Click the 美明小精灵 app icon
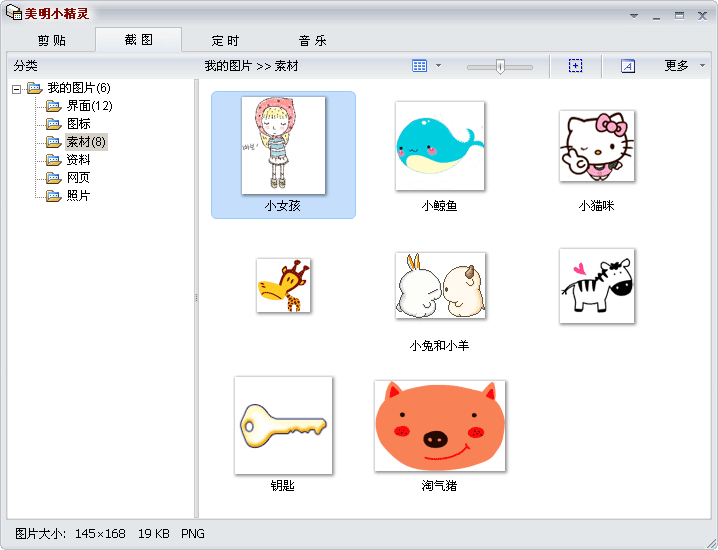Screen dimensions: 718x550 point(14,12)
